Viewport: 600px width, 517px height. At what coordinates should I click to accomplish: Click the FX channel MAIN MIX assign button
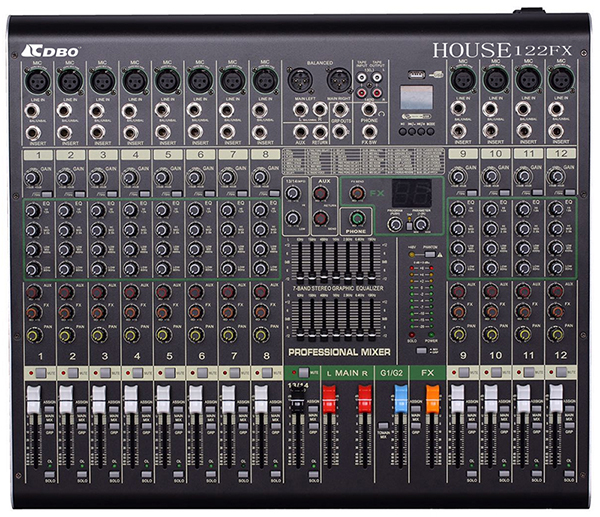click(416, 408)
